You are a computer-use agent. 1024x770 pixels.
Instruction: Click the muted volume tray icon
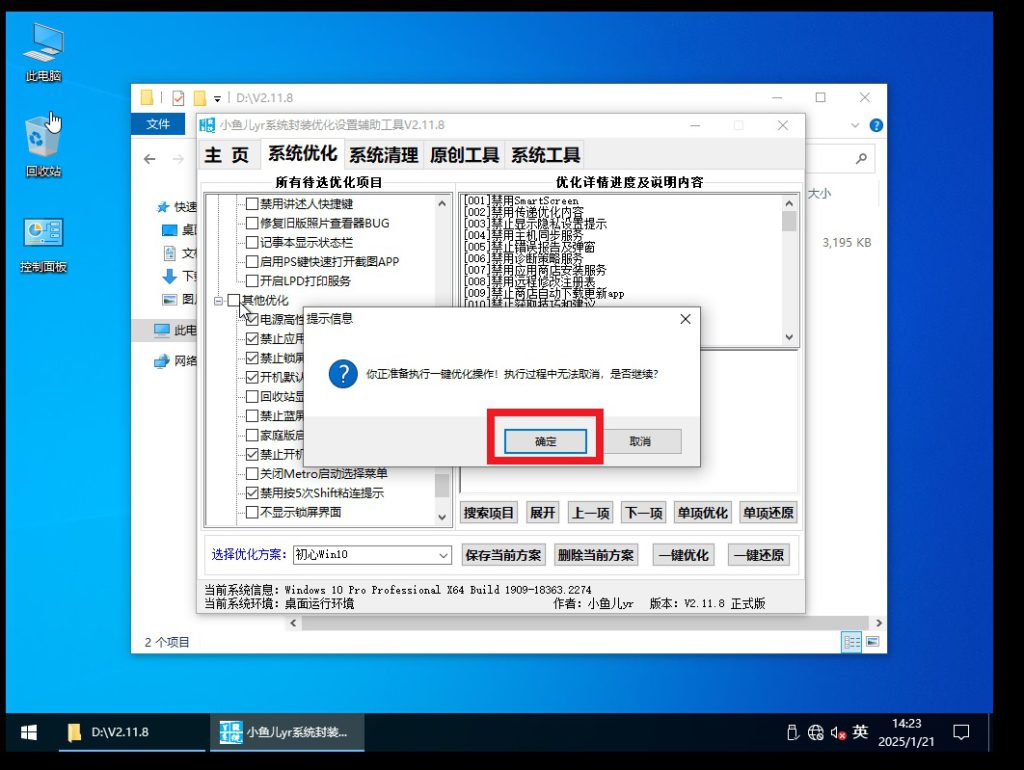(x=837, y=732)
